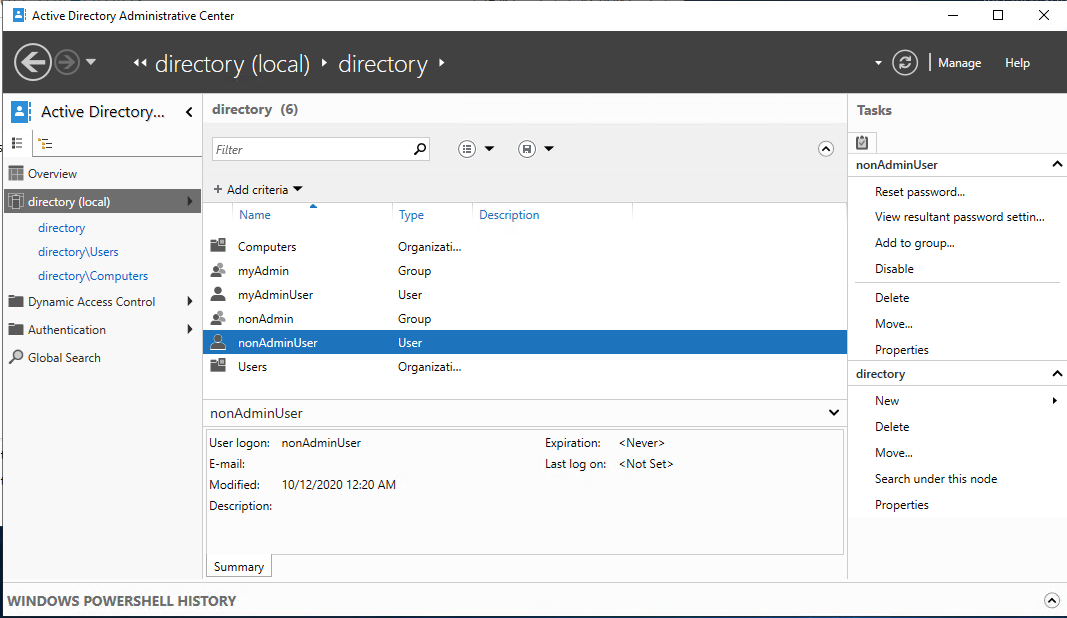
Task: Open the save query dropdown arrow
Action: click(x=548, y=148)
